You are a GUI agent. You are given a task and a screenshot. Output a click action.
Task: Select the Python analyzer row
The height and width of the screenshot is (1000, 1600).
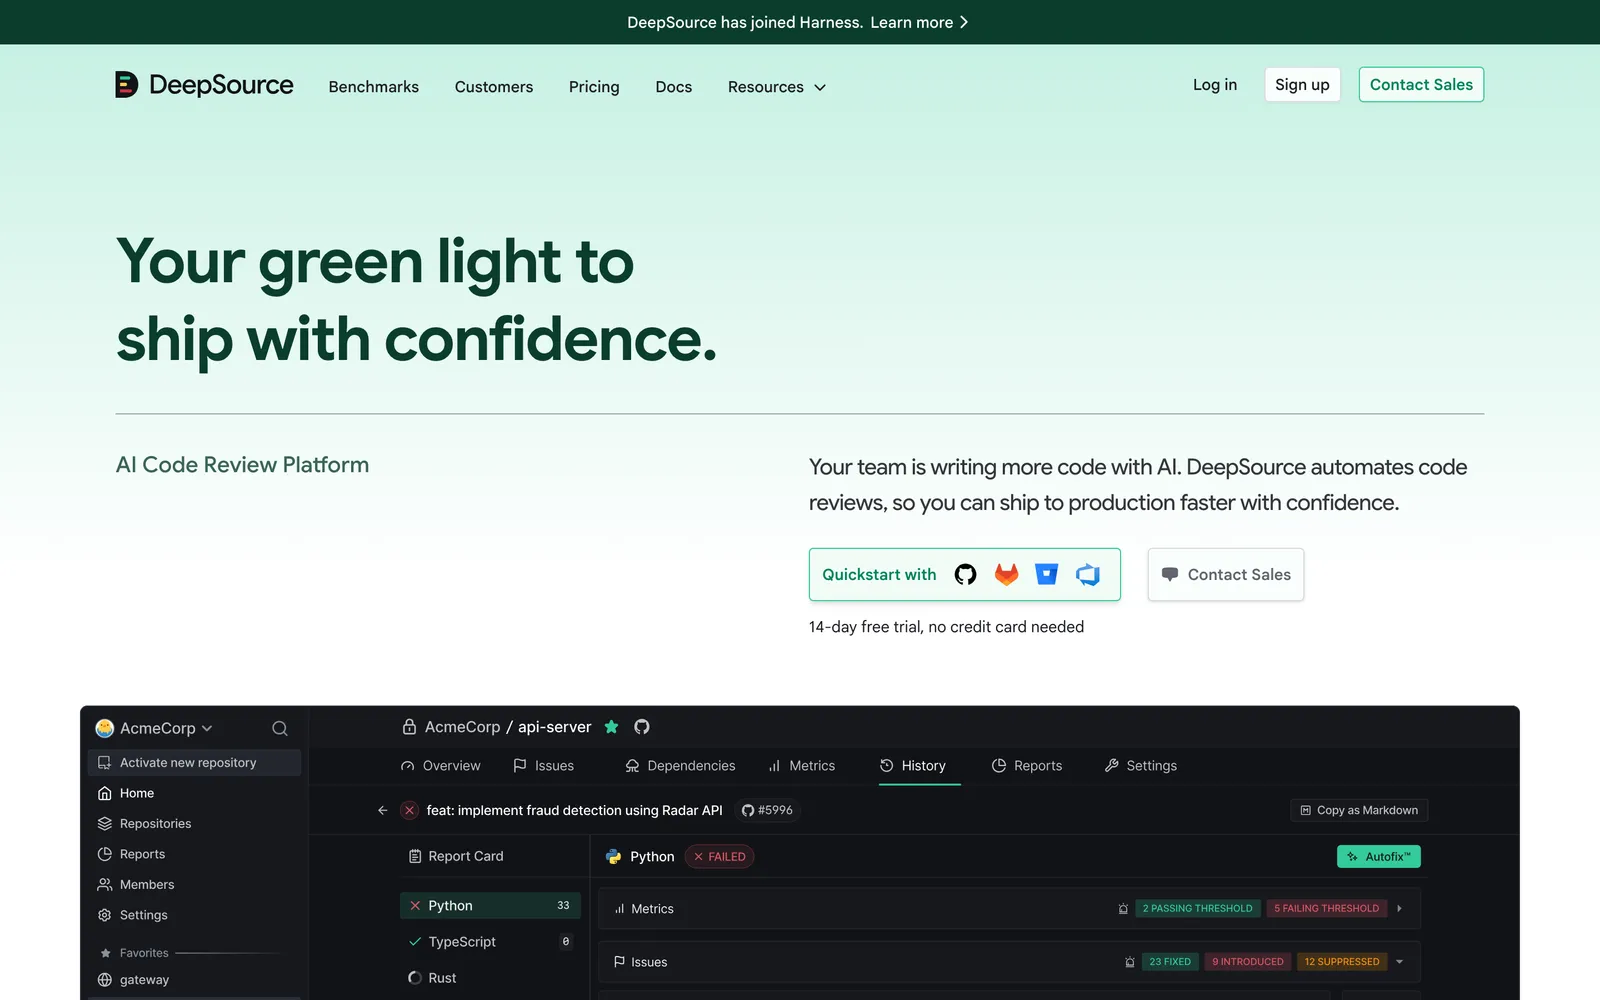(x=490, y=906)
